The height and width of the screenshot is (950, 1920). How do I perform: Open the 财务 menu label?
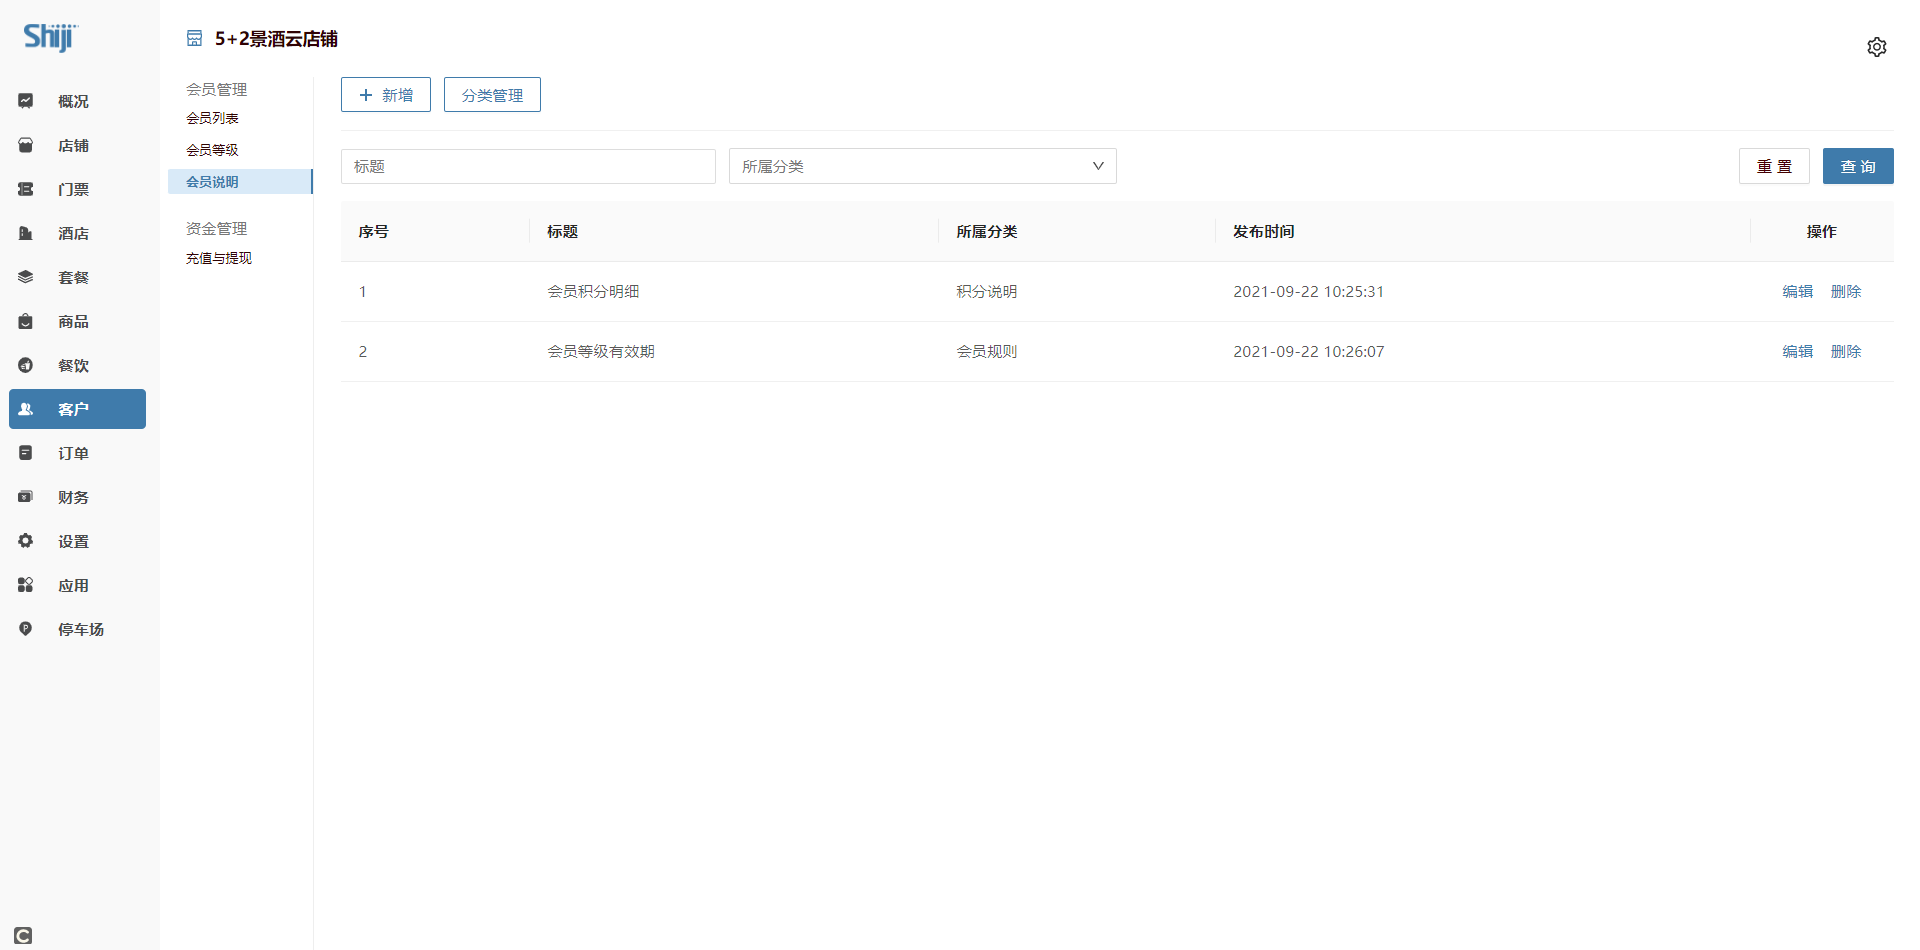pos(73,497)
